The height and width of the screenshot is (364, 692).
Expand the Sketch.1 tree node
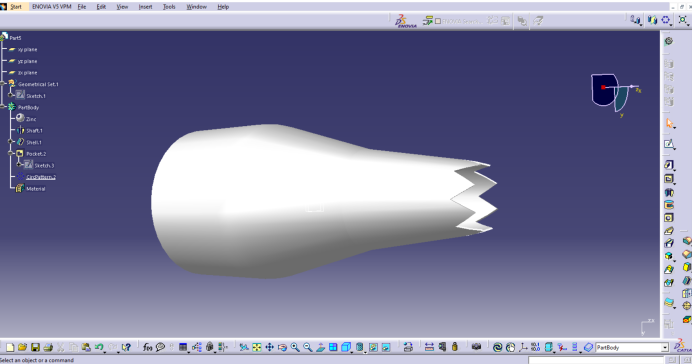click(x=11, y=95)
